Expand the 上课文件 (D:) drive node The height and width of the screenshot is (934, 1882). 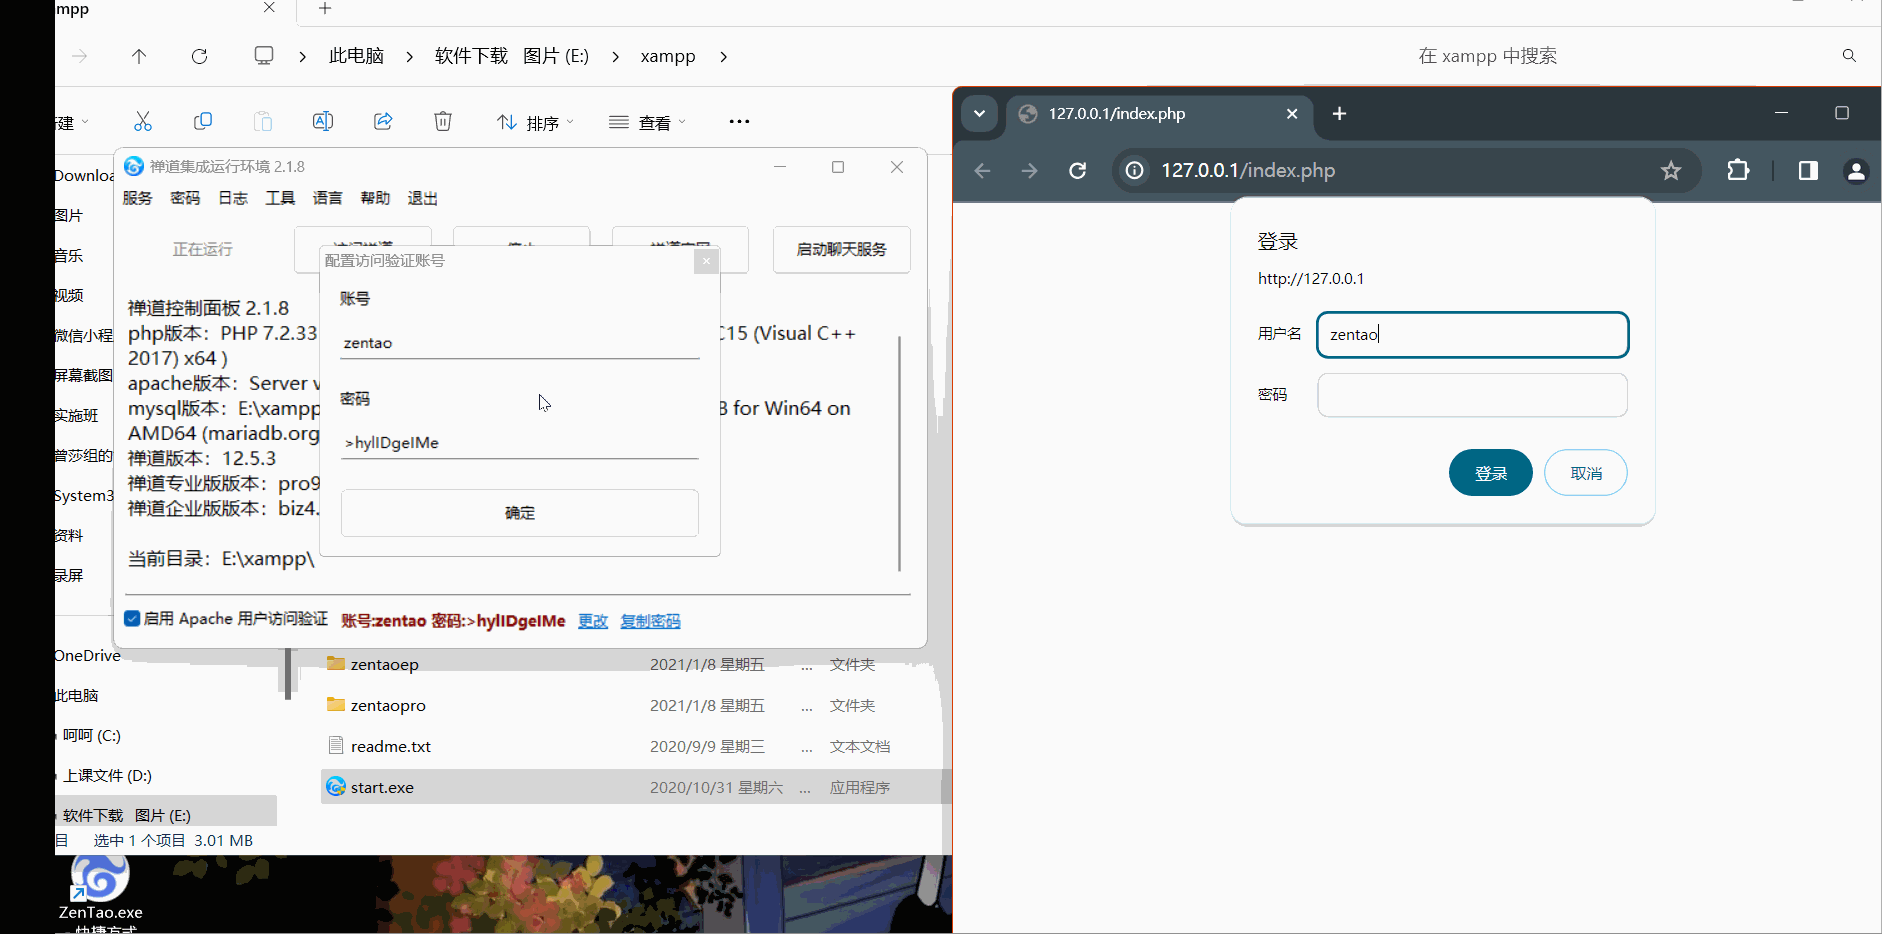click(x=57, y=776)
